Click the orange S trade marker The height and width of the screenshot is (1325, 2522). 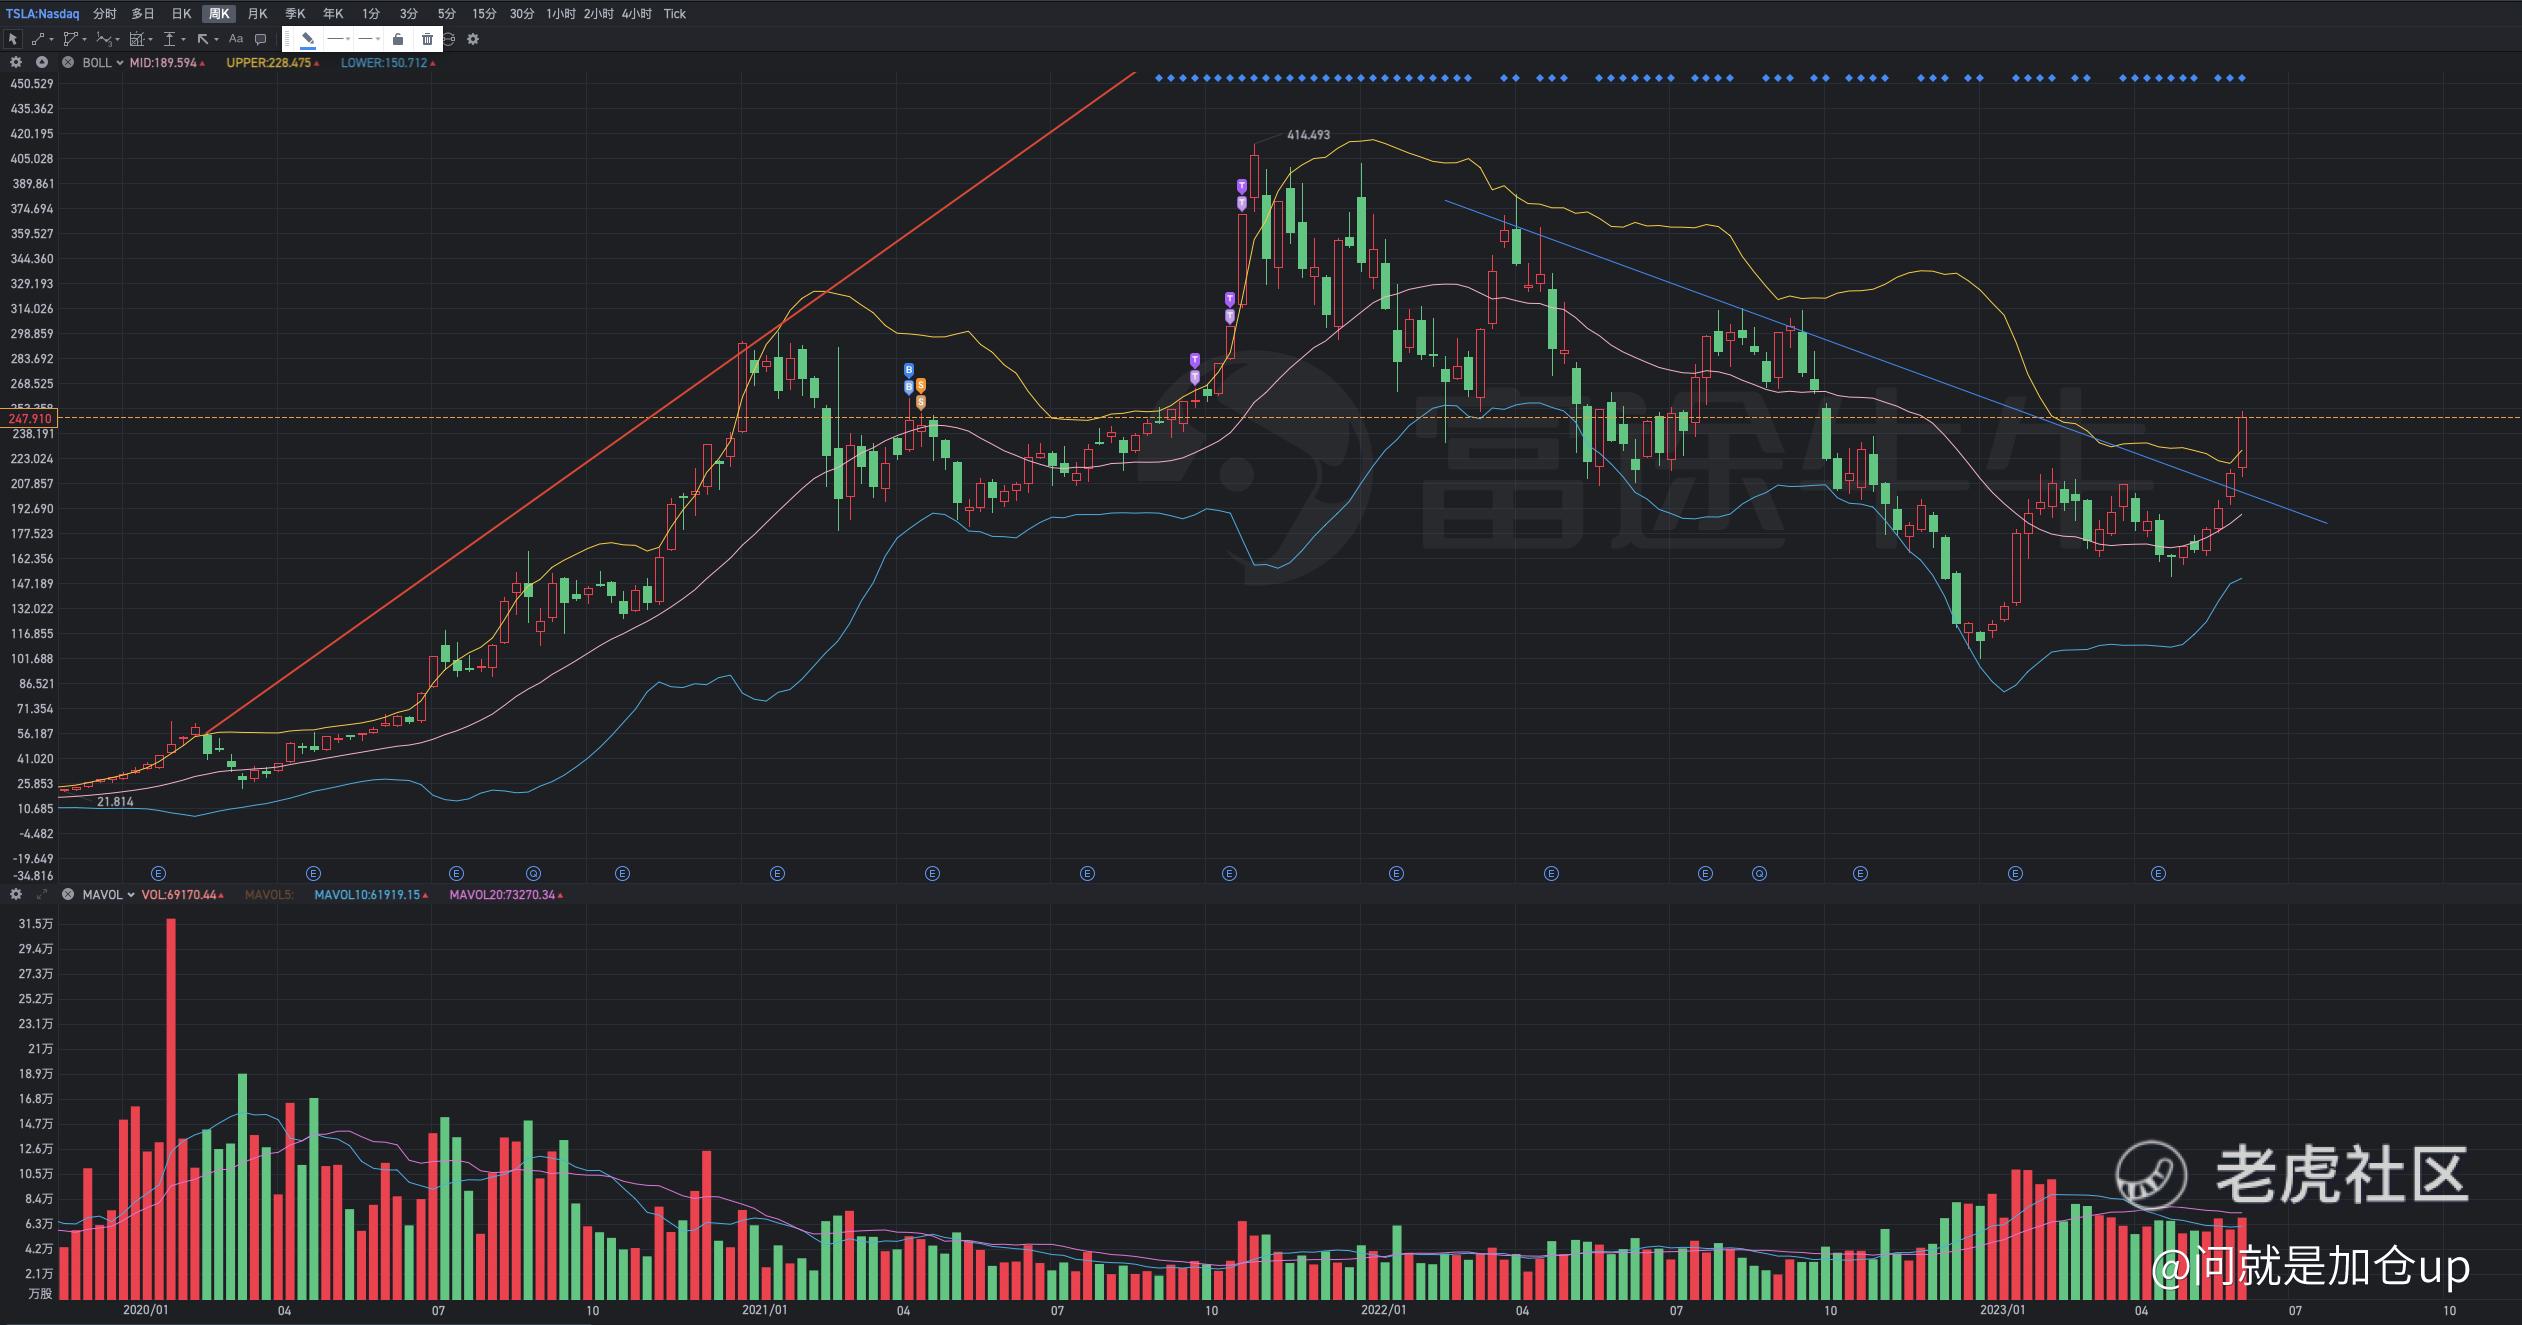point(921,385)
